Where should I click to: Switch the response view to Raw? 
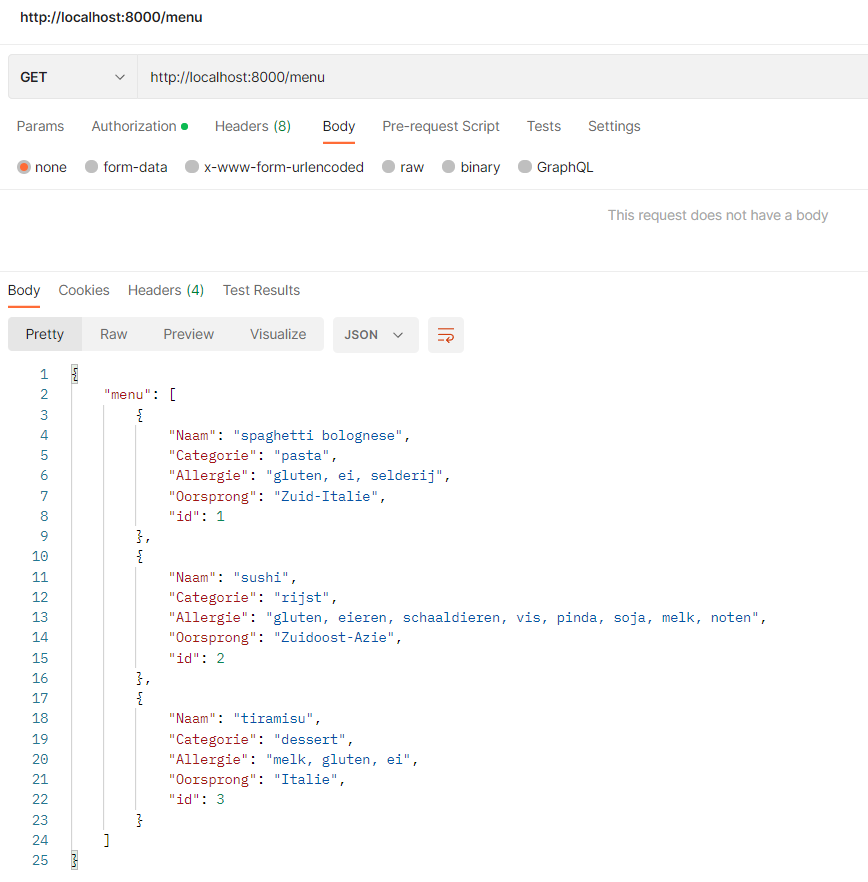(113, 334)
